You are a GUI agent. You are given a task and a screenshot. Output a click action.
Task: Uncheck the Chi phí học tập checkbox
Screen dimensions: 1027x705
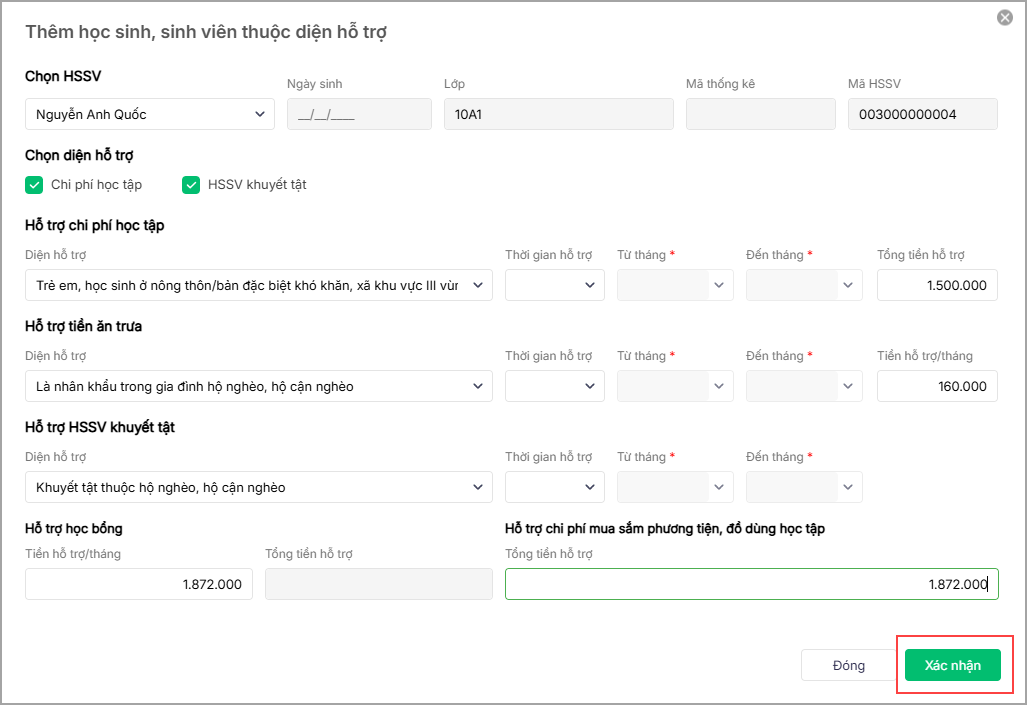(34, 185)
